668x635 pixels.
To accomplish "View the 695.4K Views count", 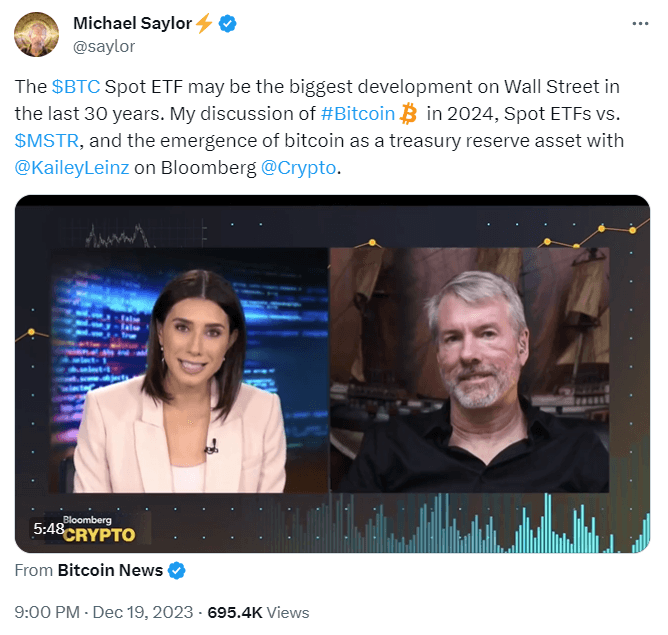I will (x=258, y=612).
